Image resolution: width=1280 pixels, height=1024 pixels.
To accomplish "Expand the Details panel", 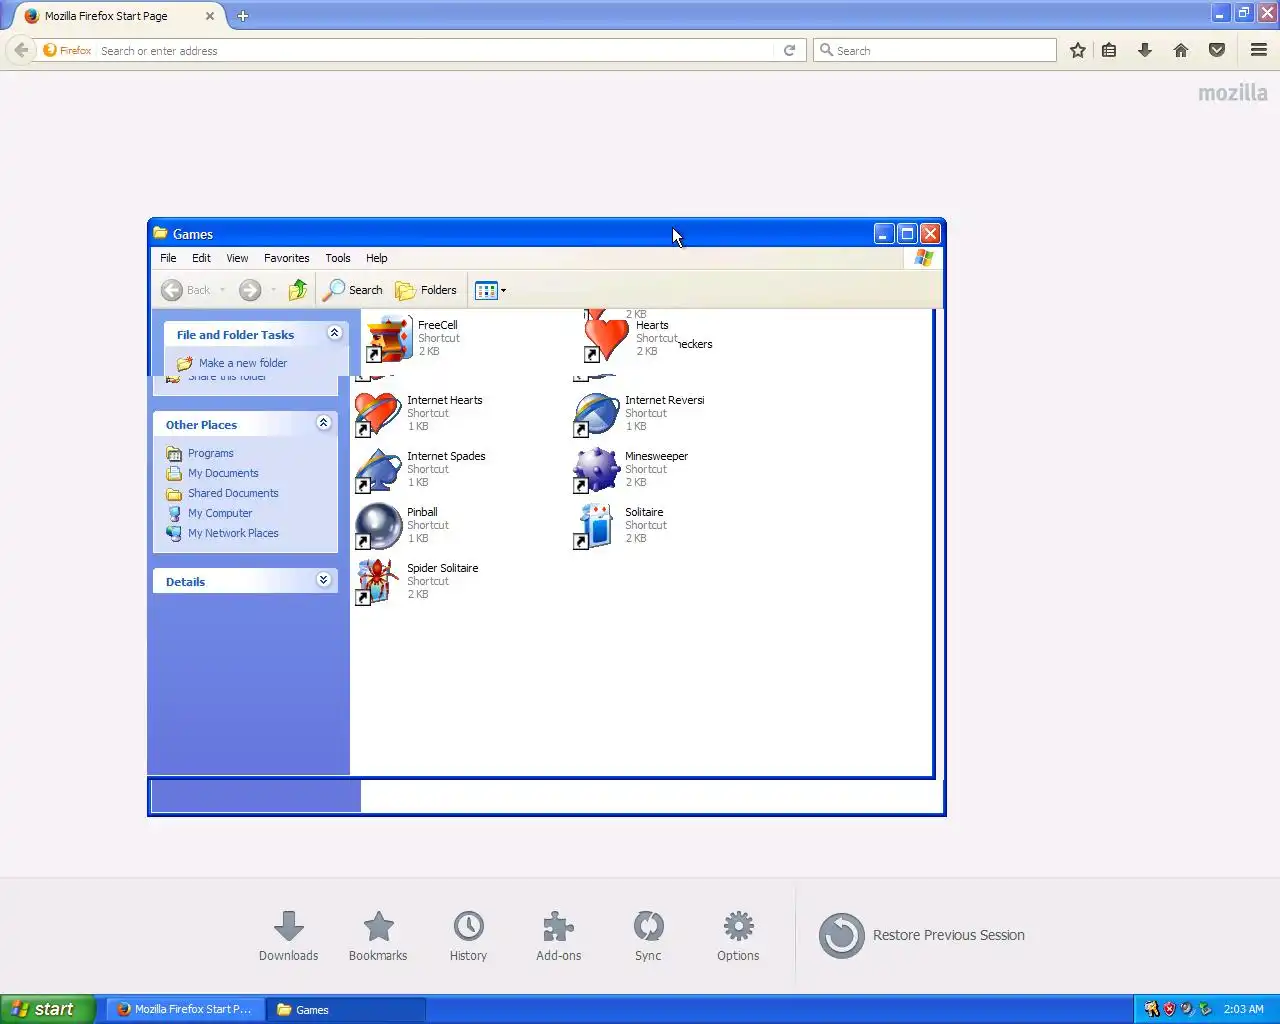I will 323,580.
